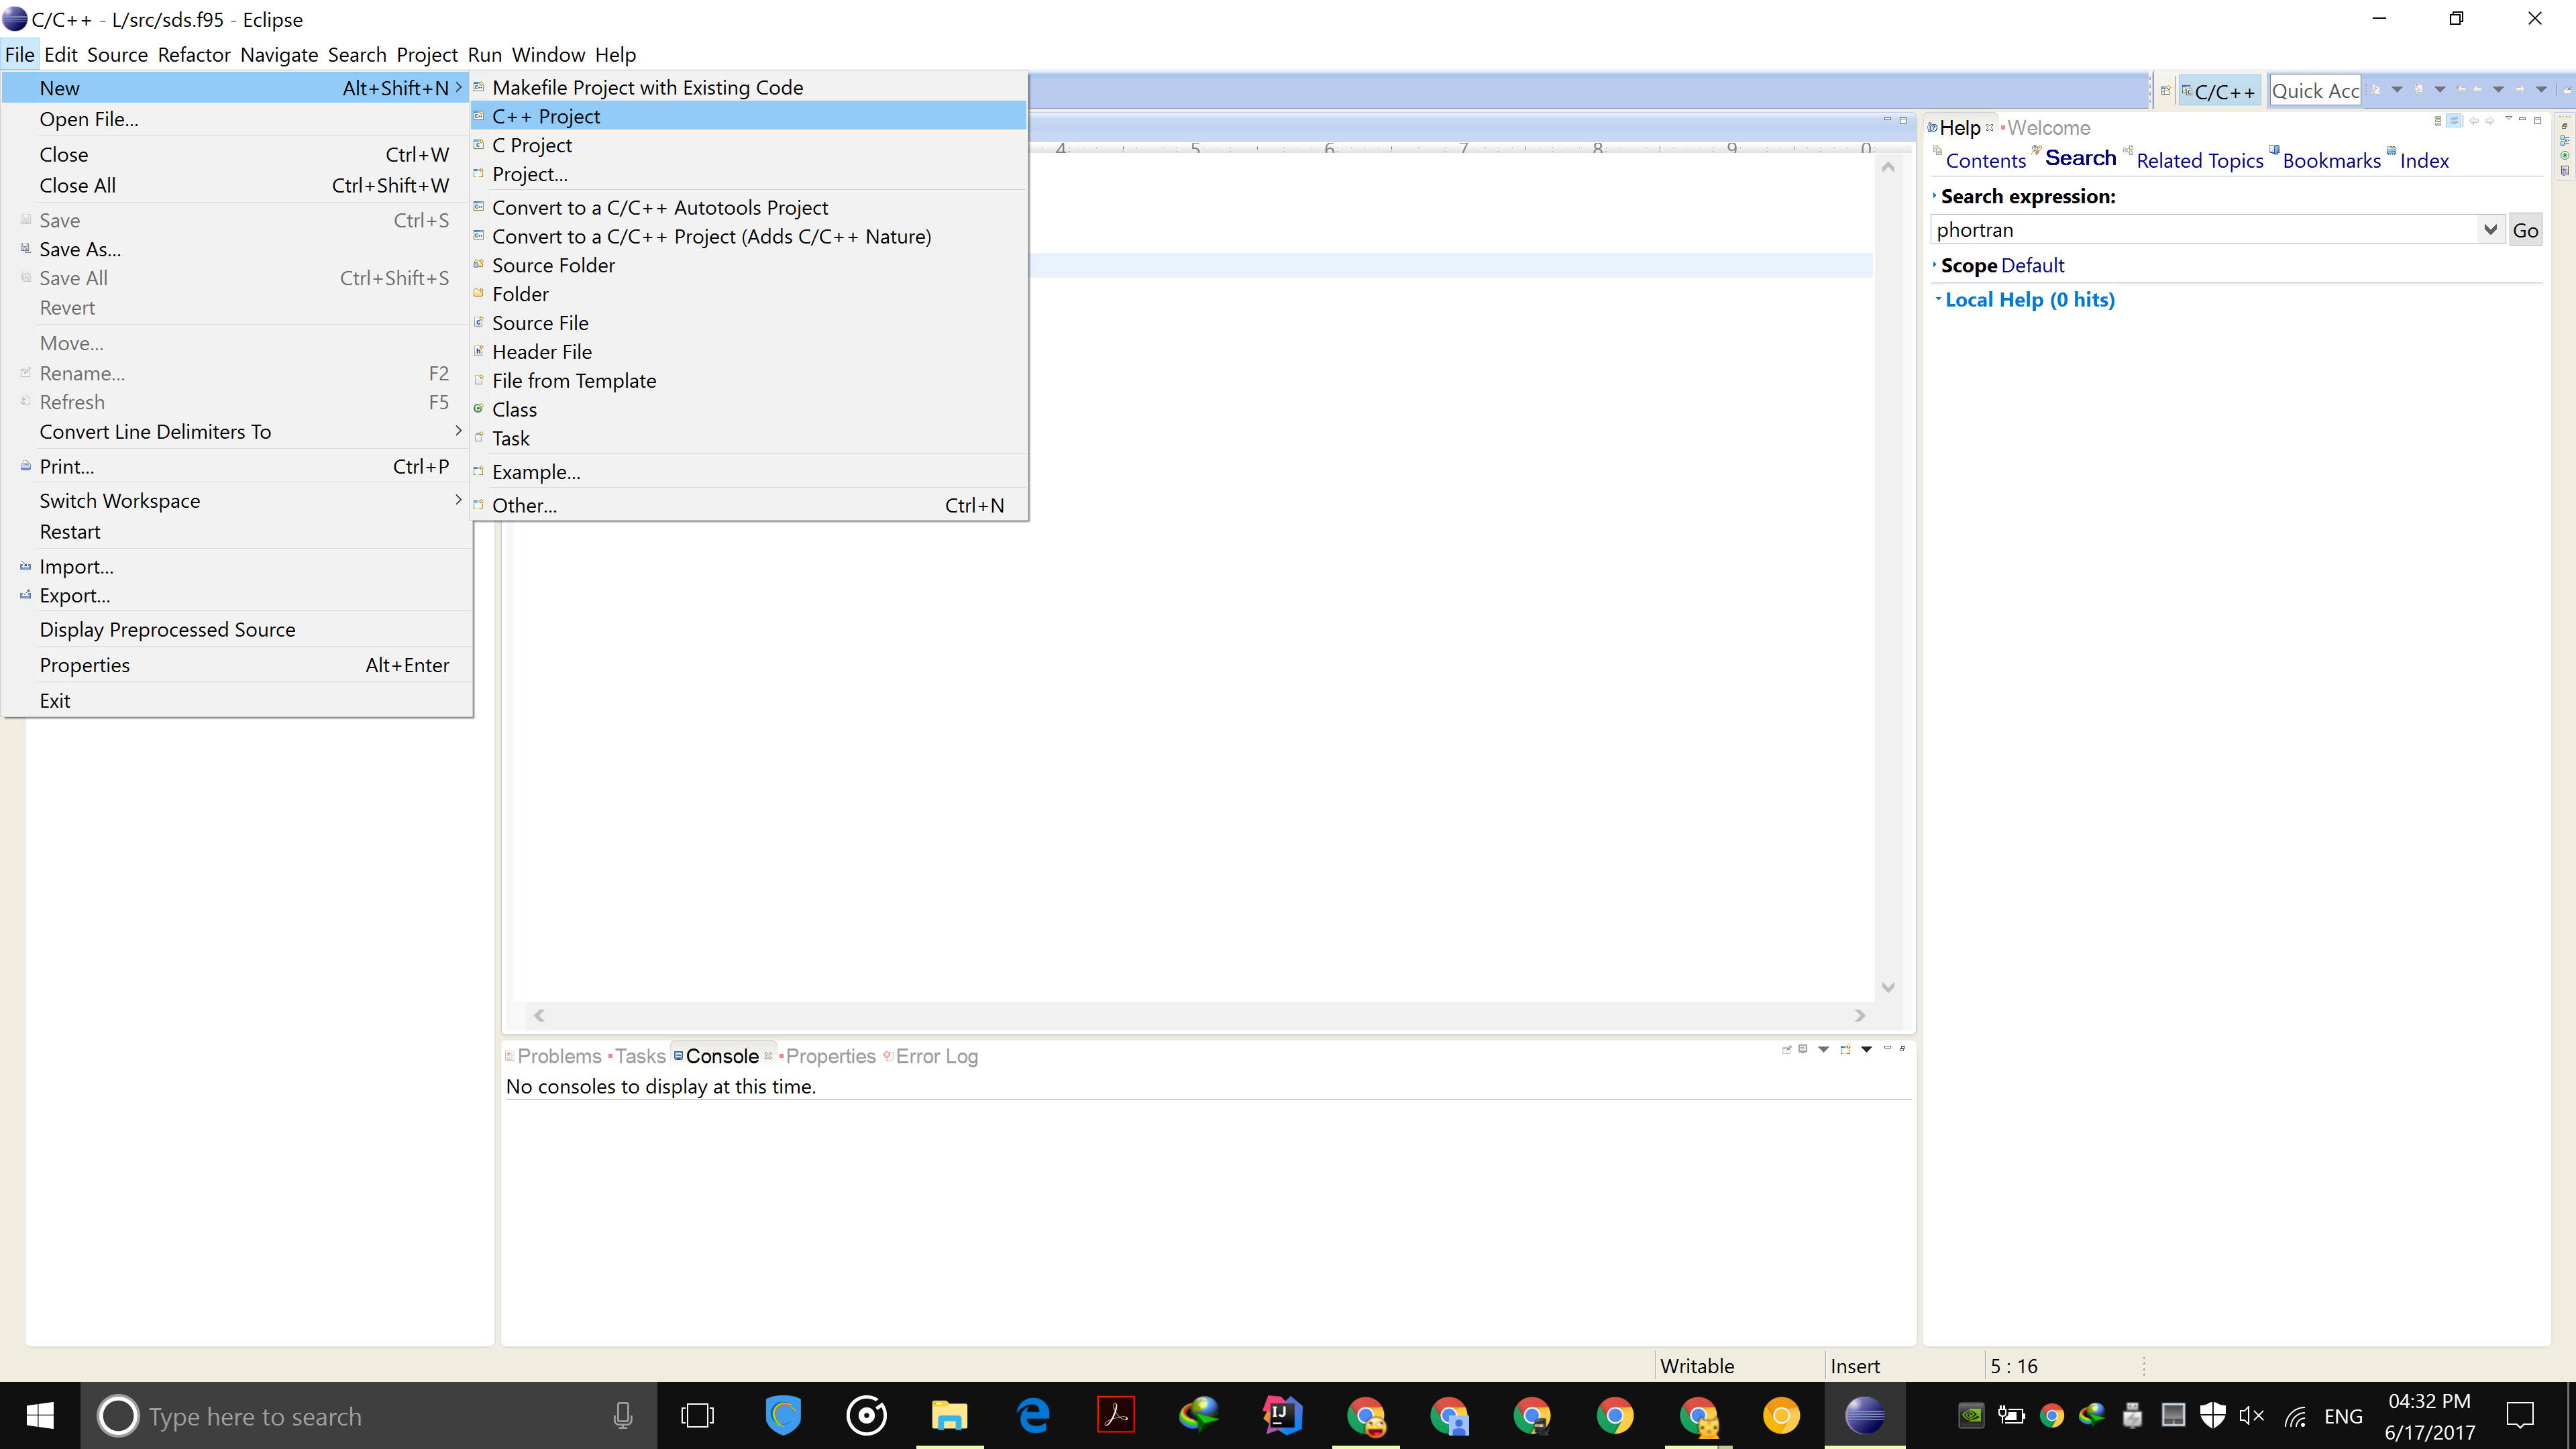Click muted volume icon in system tray
Viewport: 2576px width, 1449px height.
coord(2252,1415)
